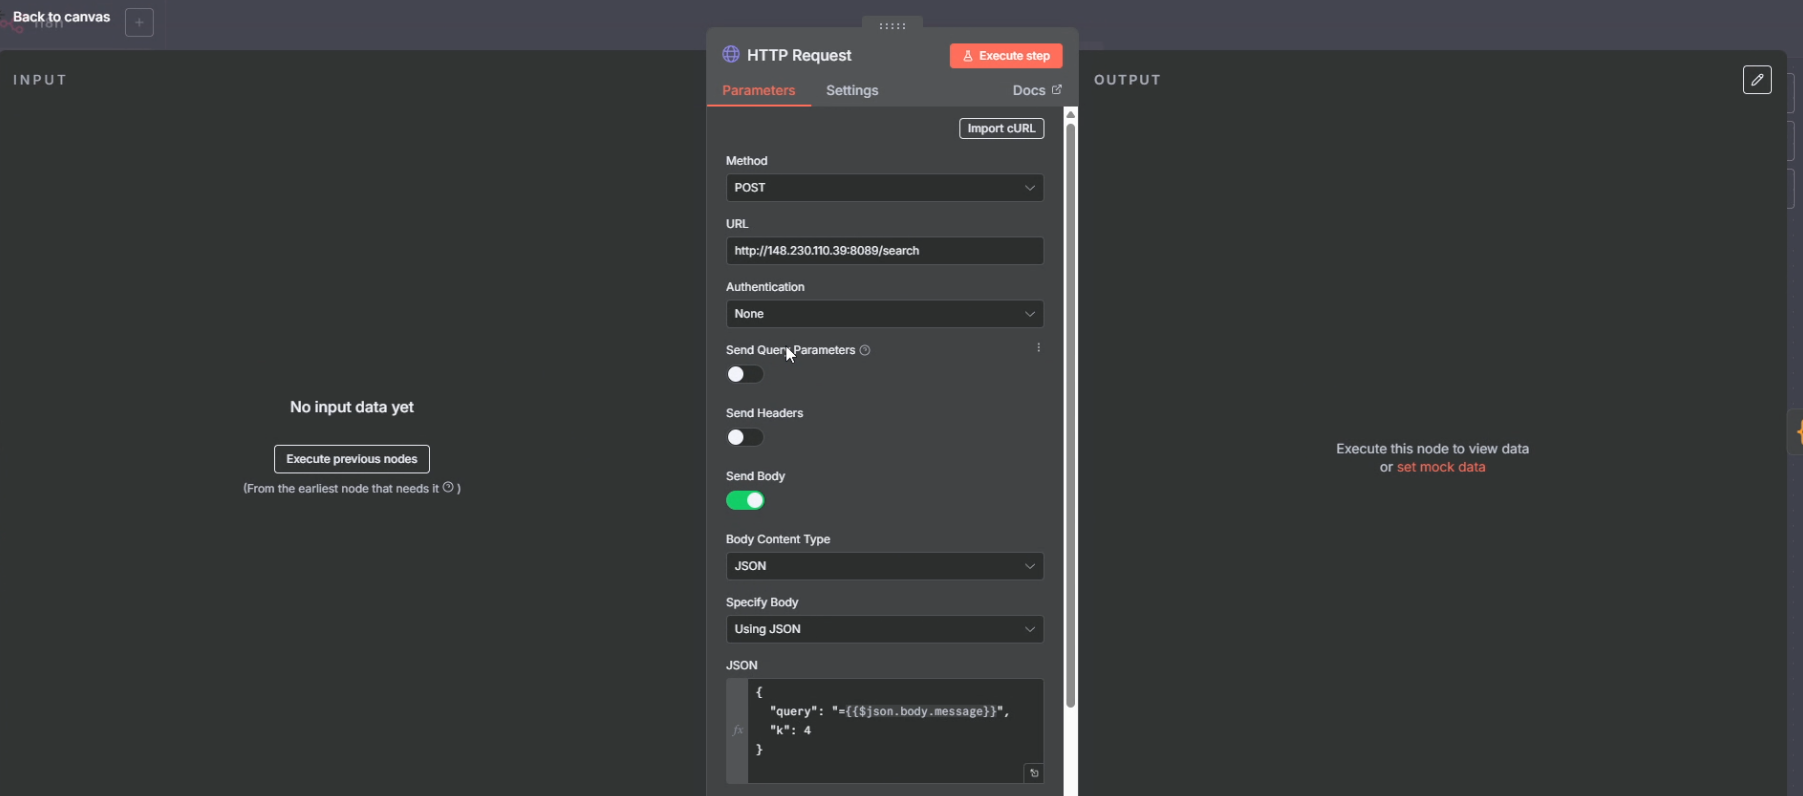Screen dimensions: 1803x796
Task: Click the help icon beside Send Query Parameters
Action: pos(865,350)
